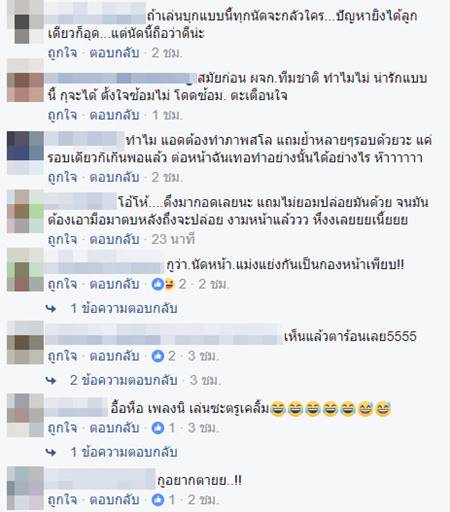Viewport: 450px width, 512px height.
Task: Click the blue like reaction icon on the เห็นแล้วตาร้อนเลย5555 comment
Action: 158,356
